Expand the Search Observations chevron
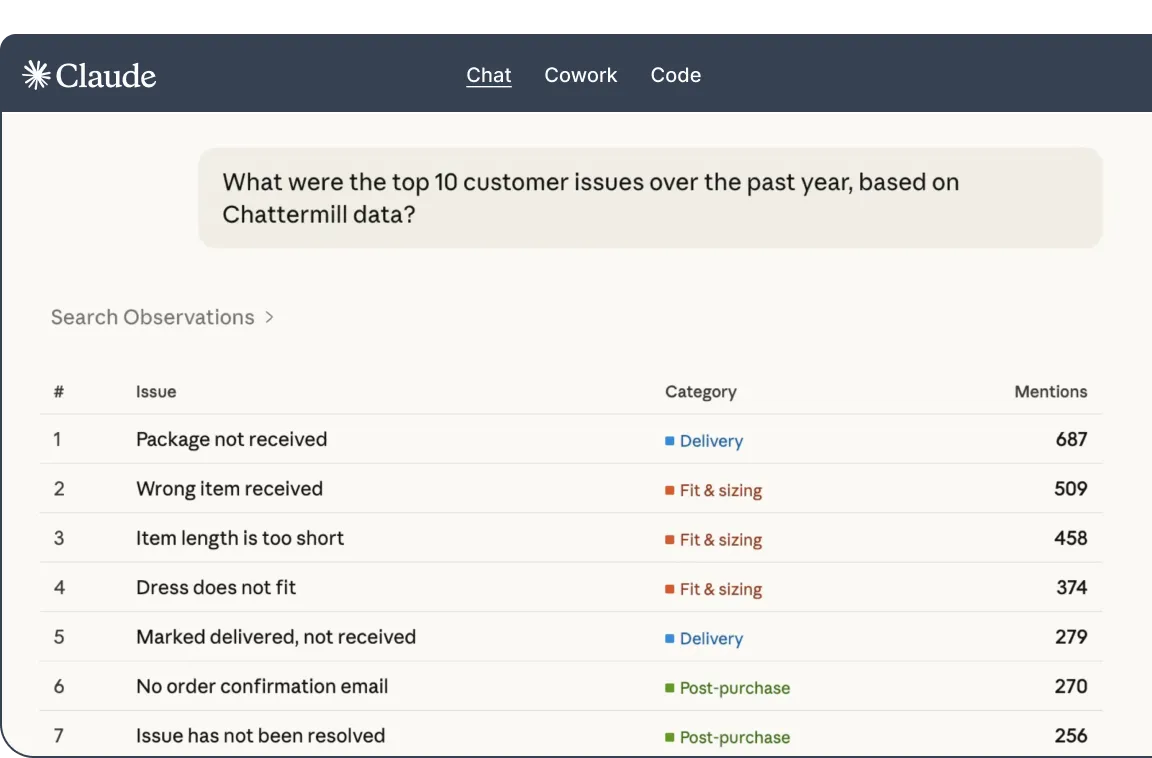 click(x=270, y=317)
